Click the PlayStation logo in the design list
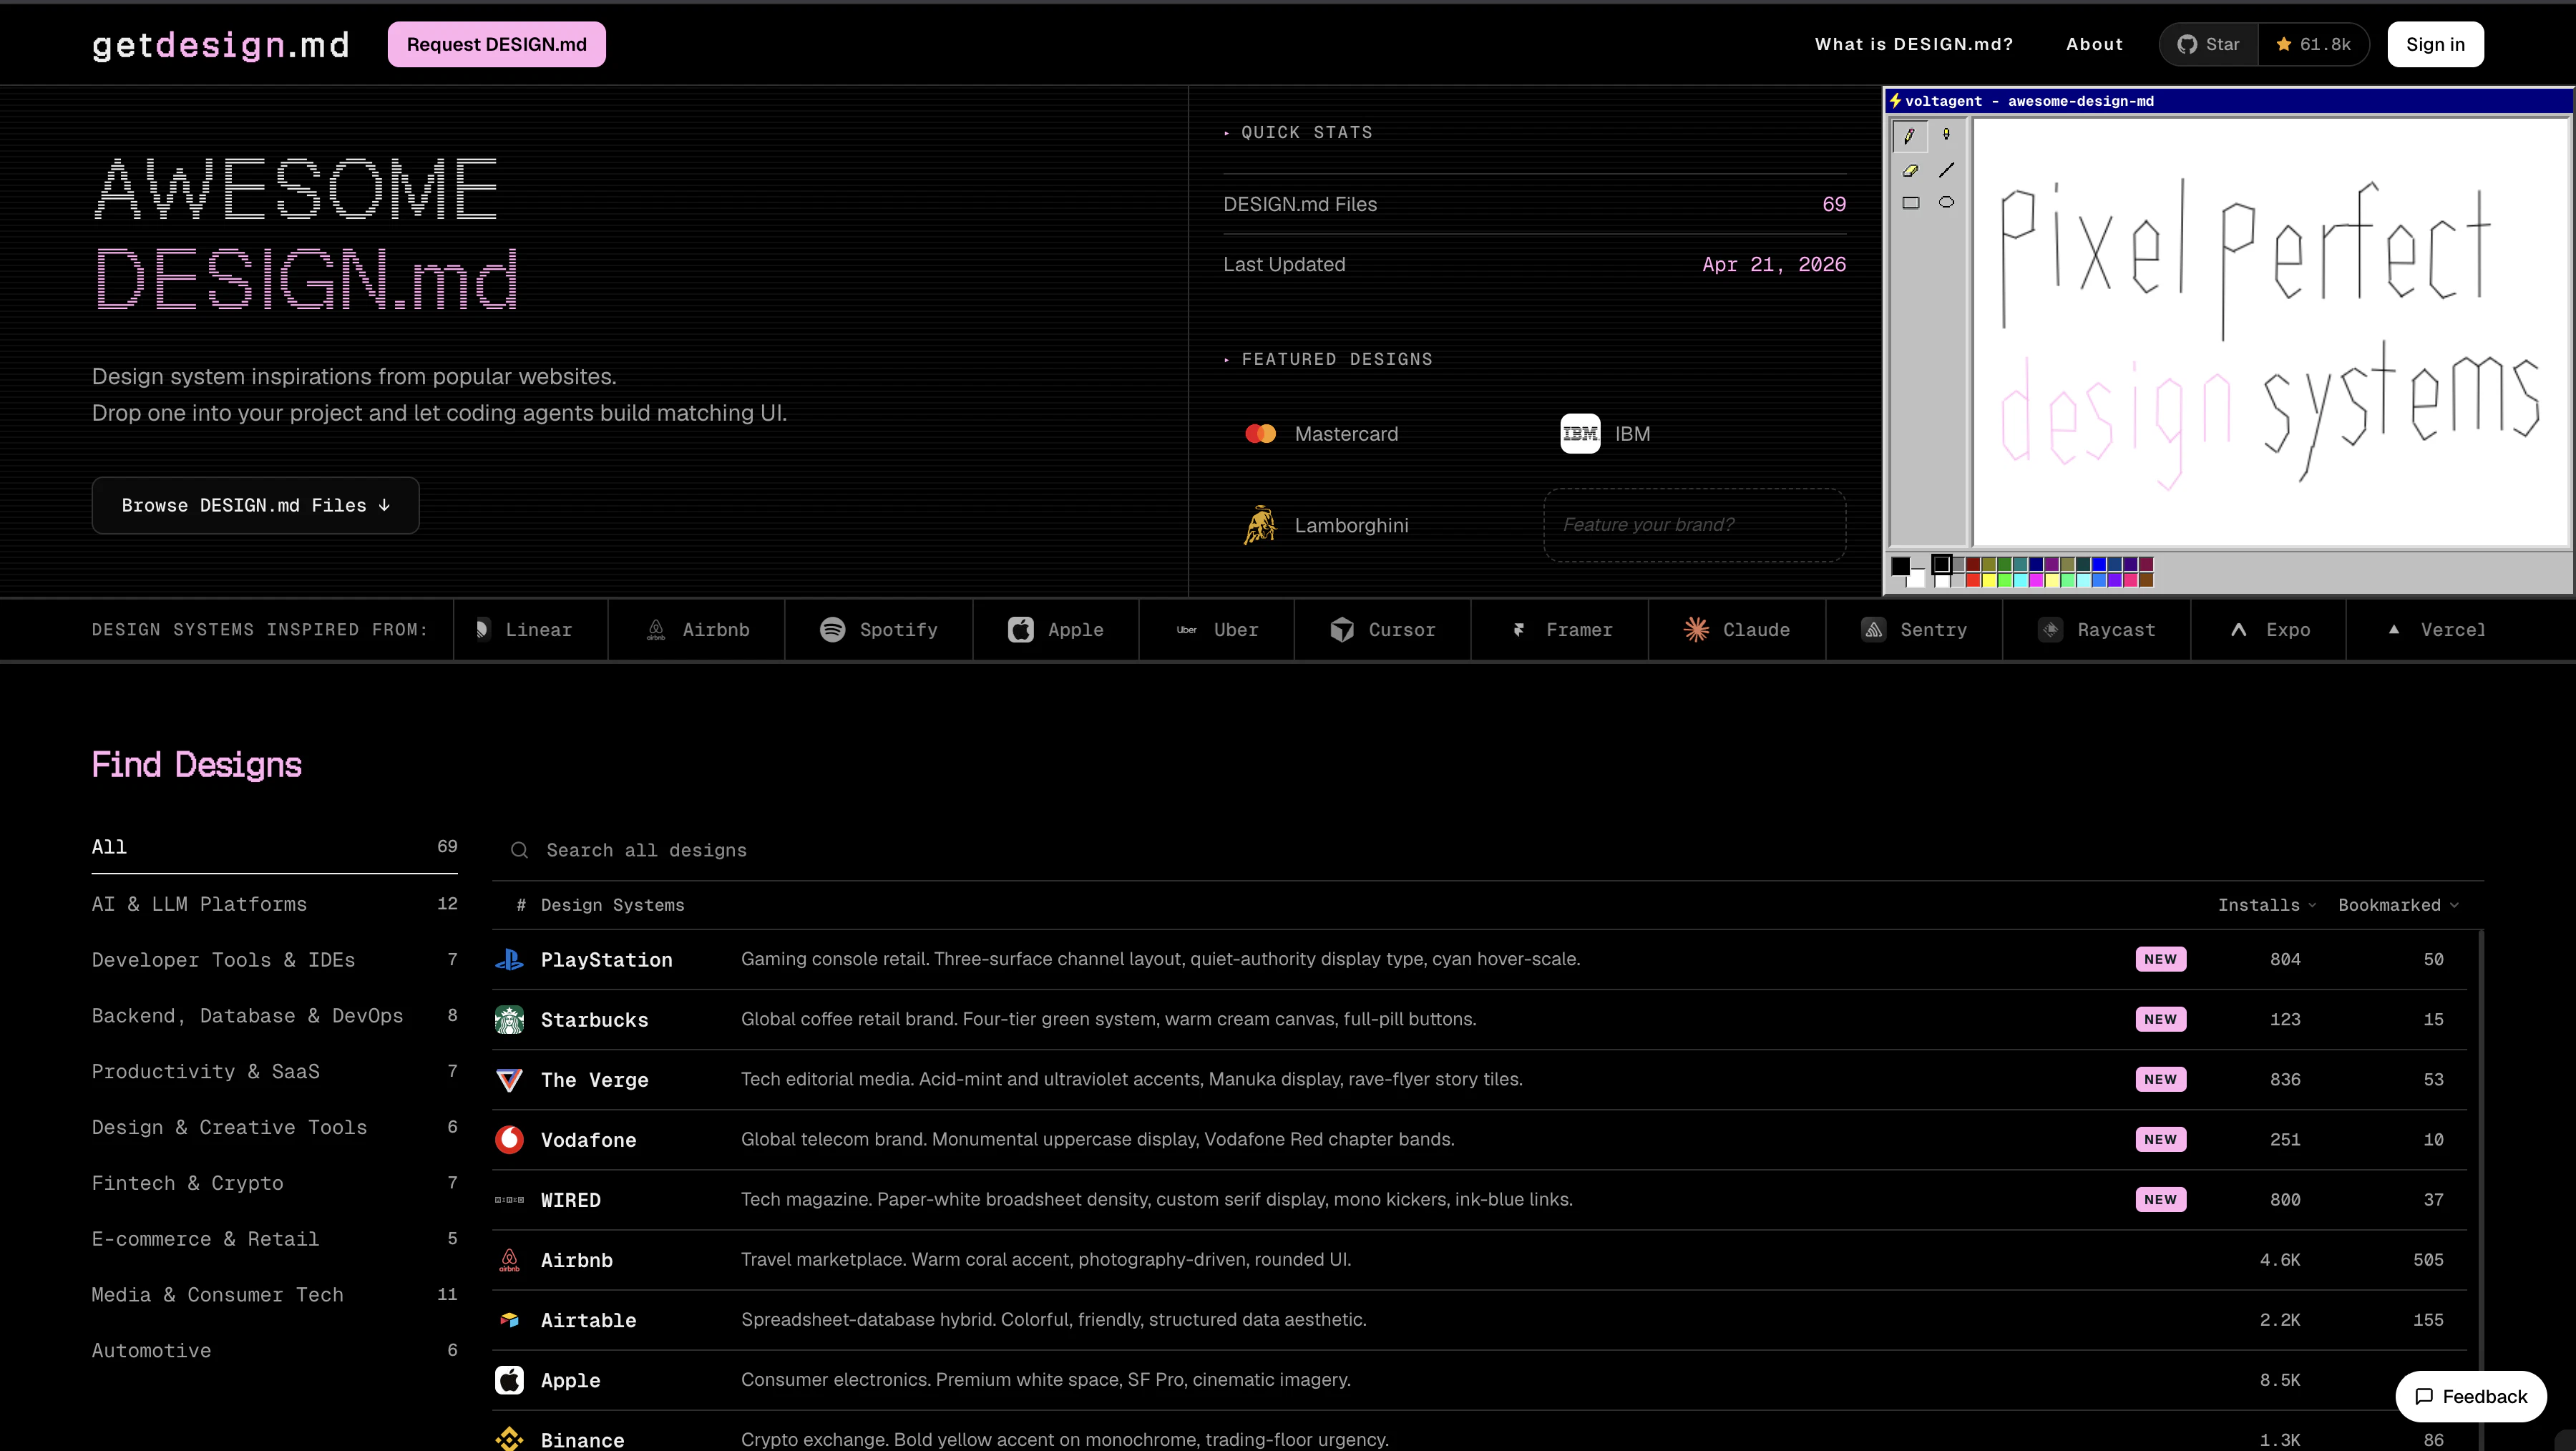 coord(510,959)
